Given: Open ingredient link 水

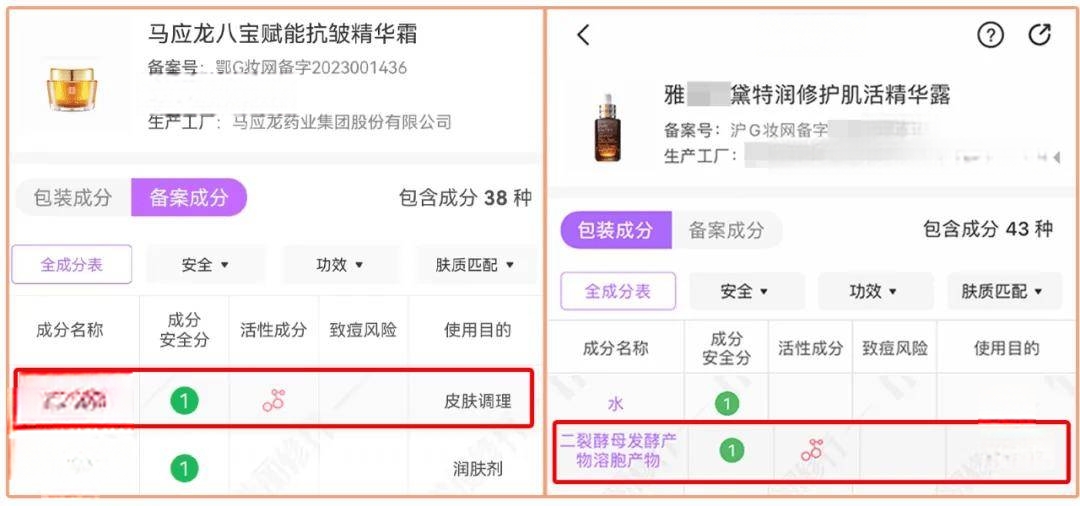Looking at the screenshot, I should tap(615, 403).
